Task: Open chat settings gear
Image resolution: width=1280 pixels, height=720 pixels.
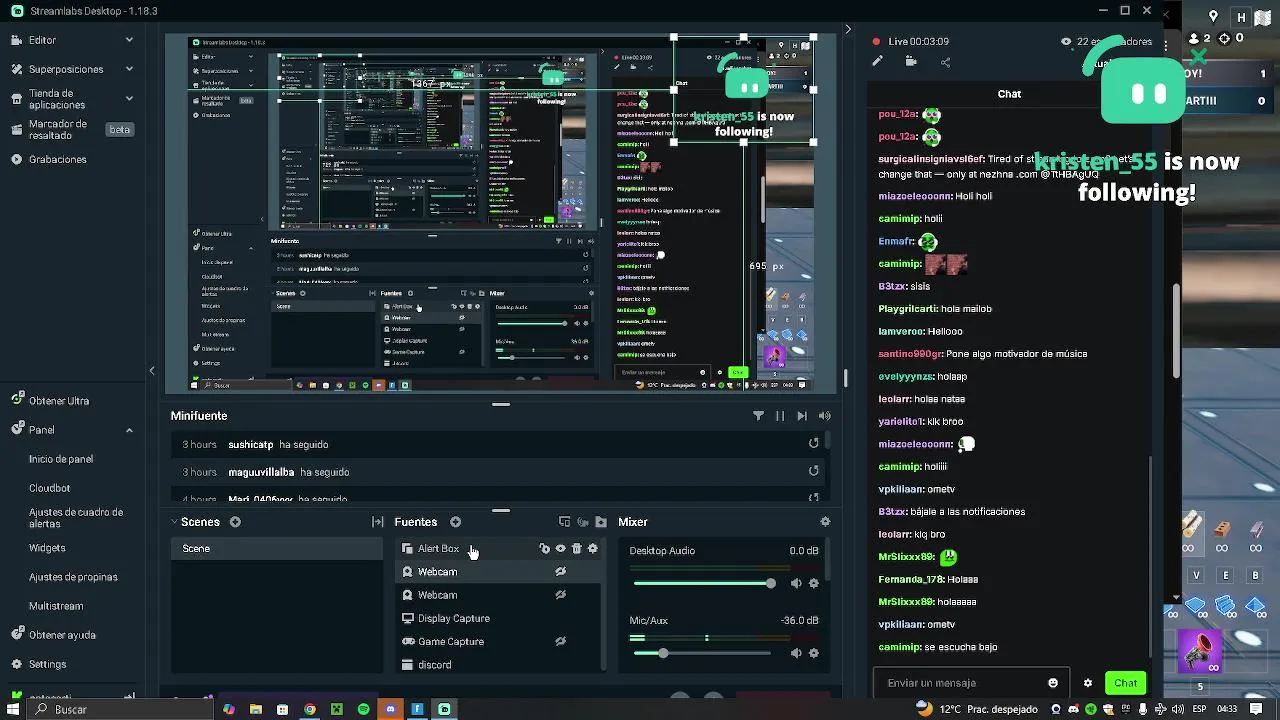Action: click(1088, 683)
